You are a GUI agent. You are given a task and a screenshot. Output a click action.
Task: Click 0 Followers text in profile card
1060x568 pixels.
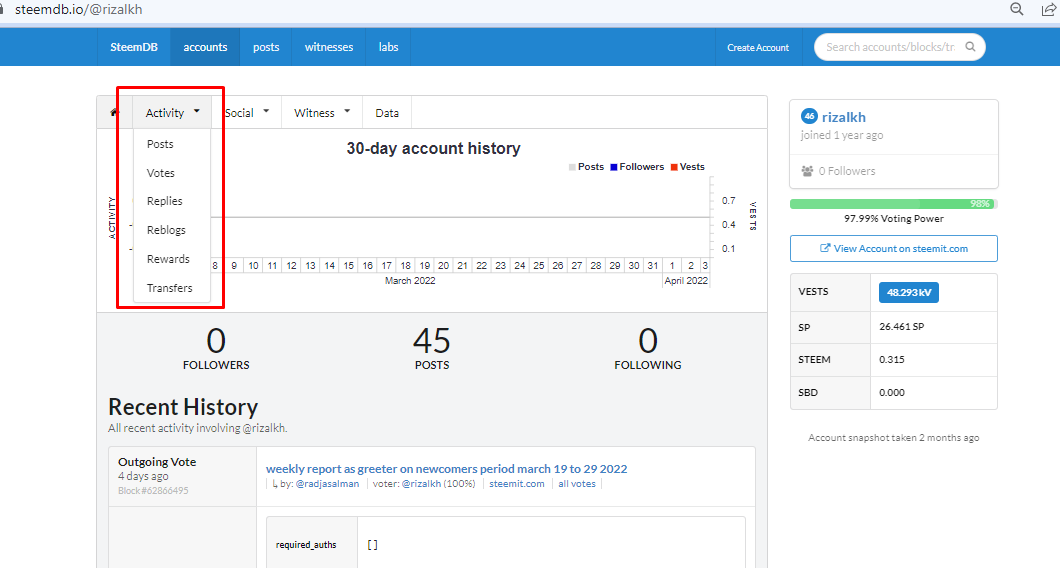click(846, 171)
